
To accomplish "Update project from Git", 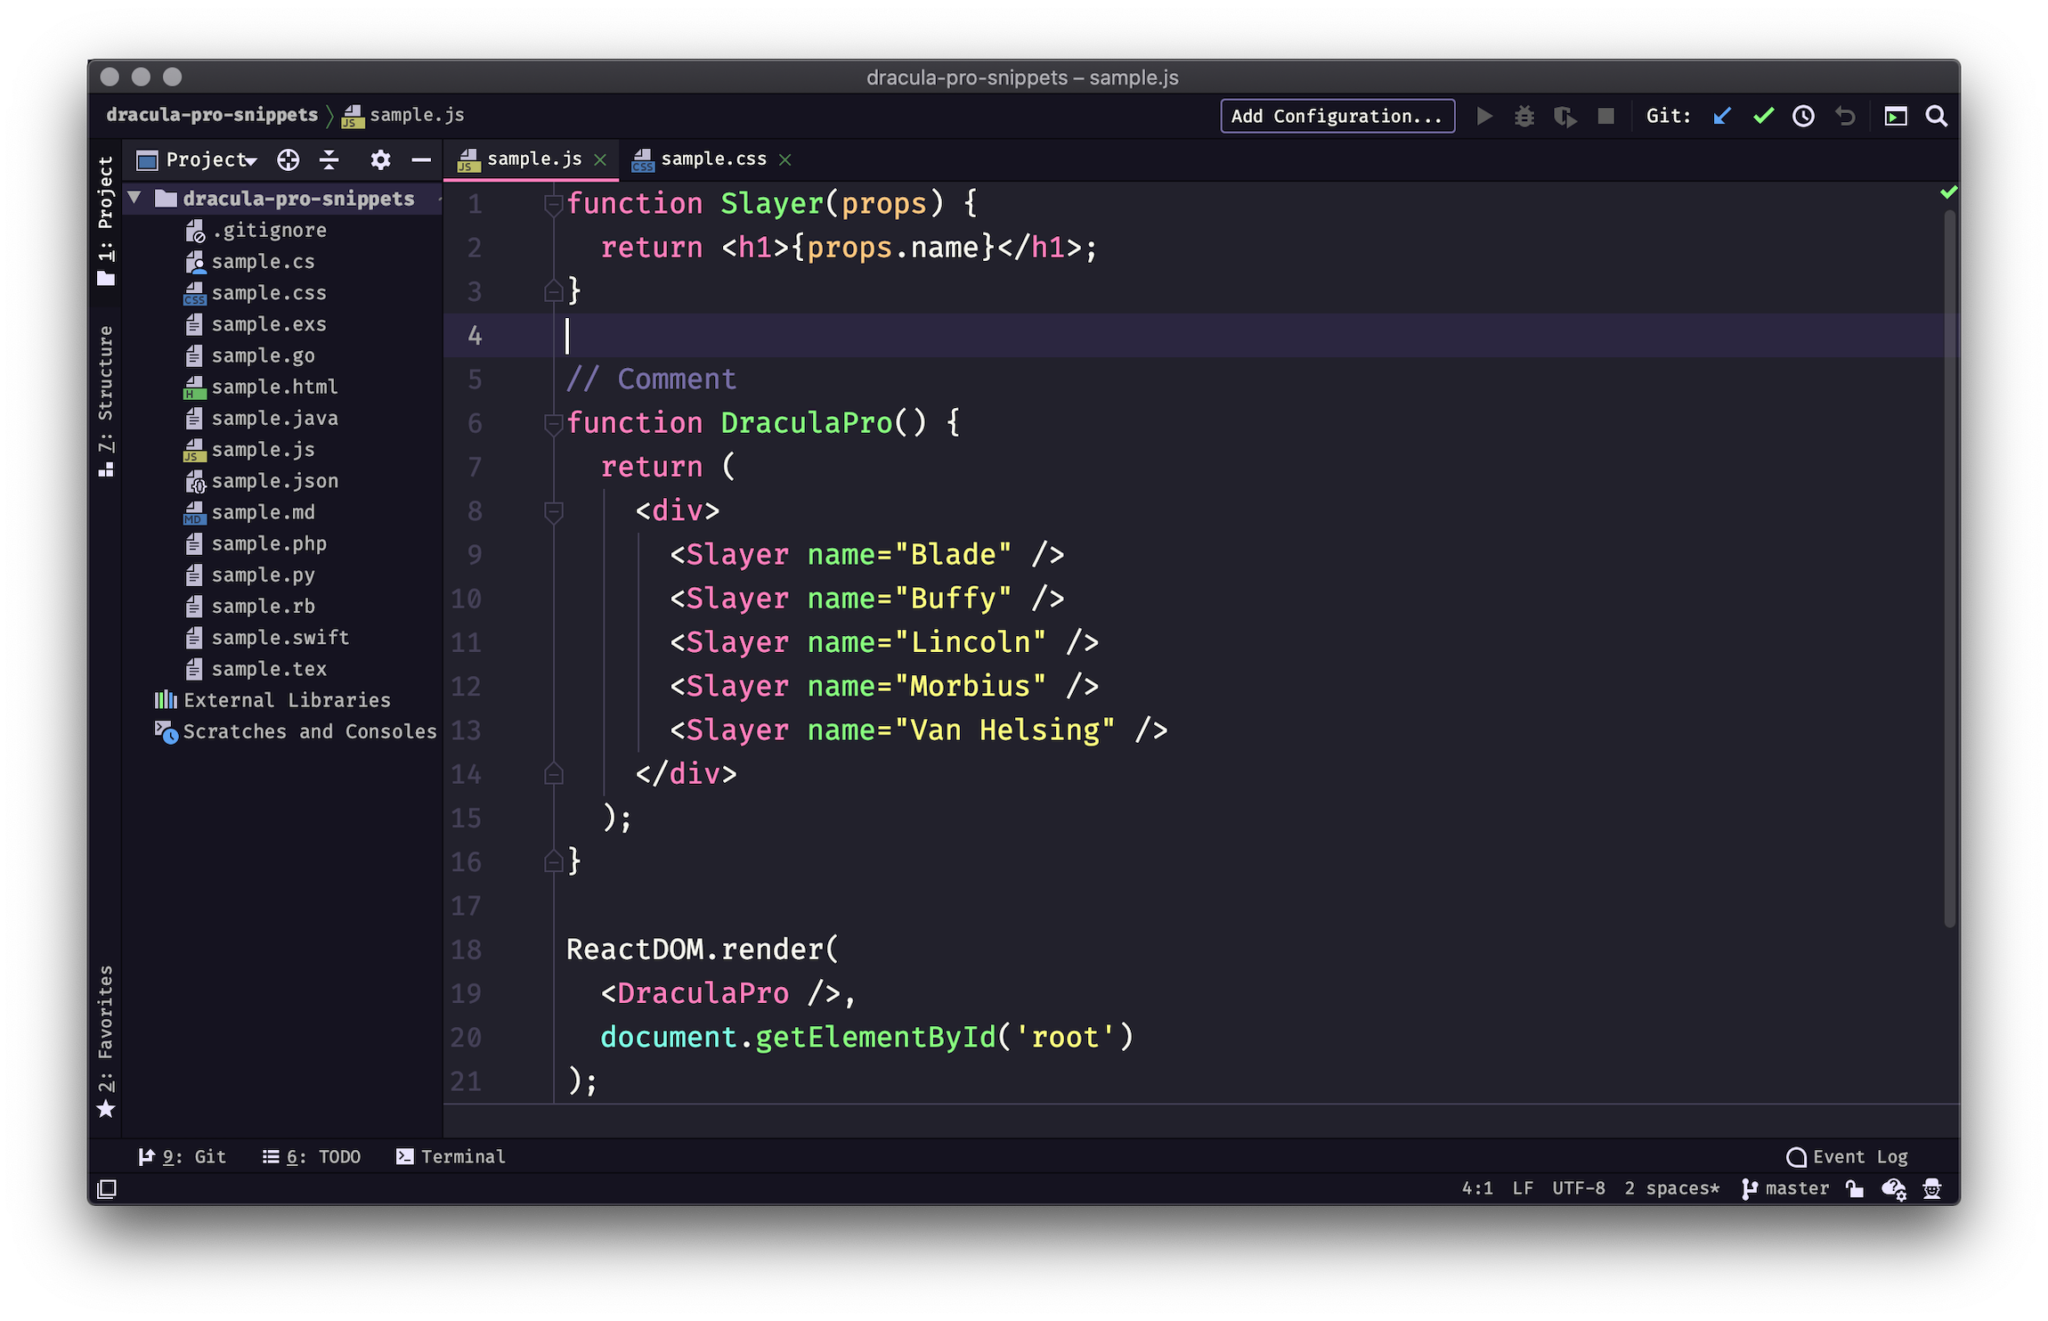I will coord(1721,116).
